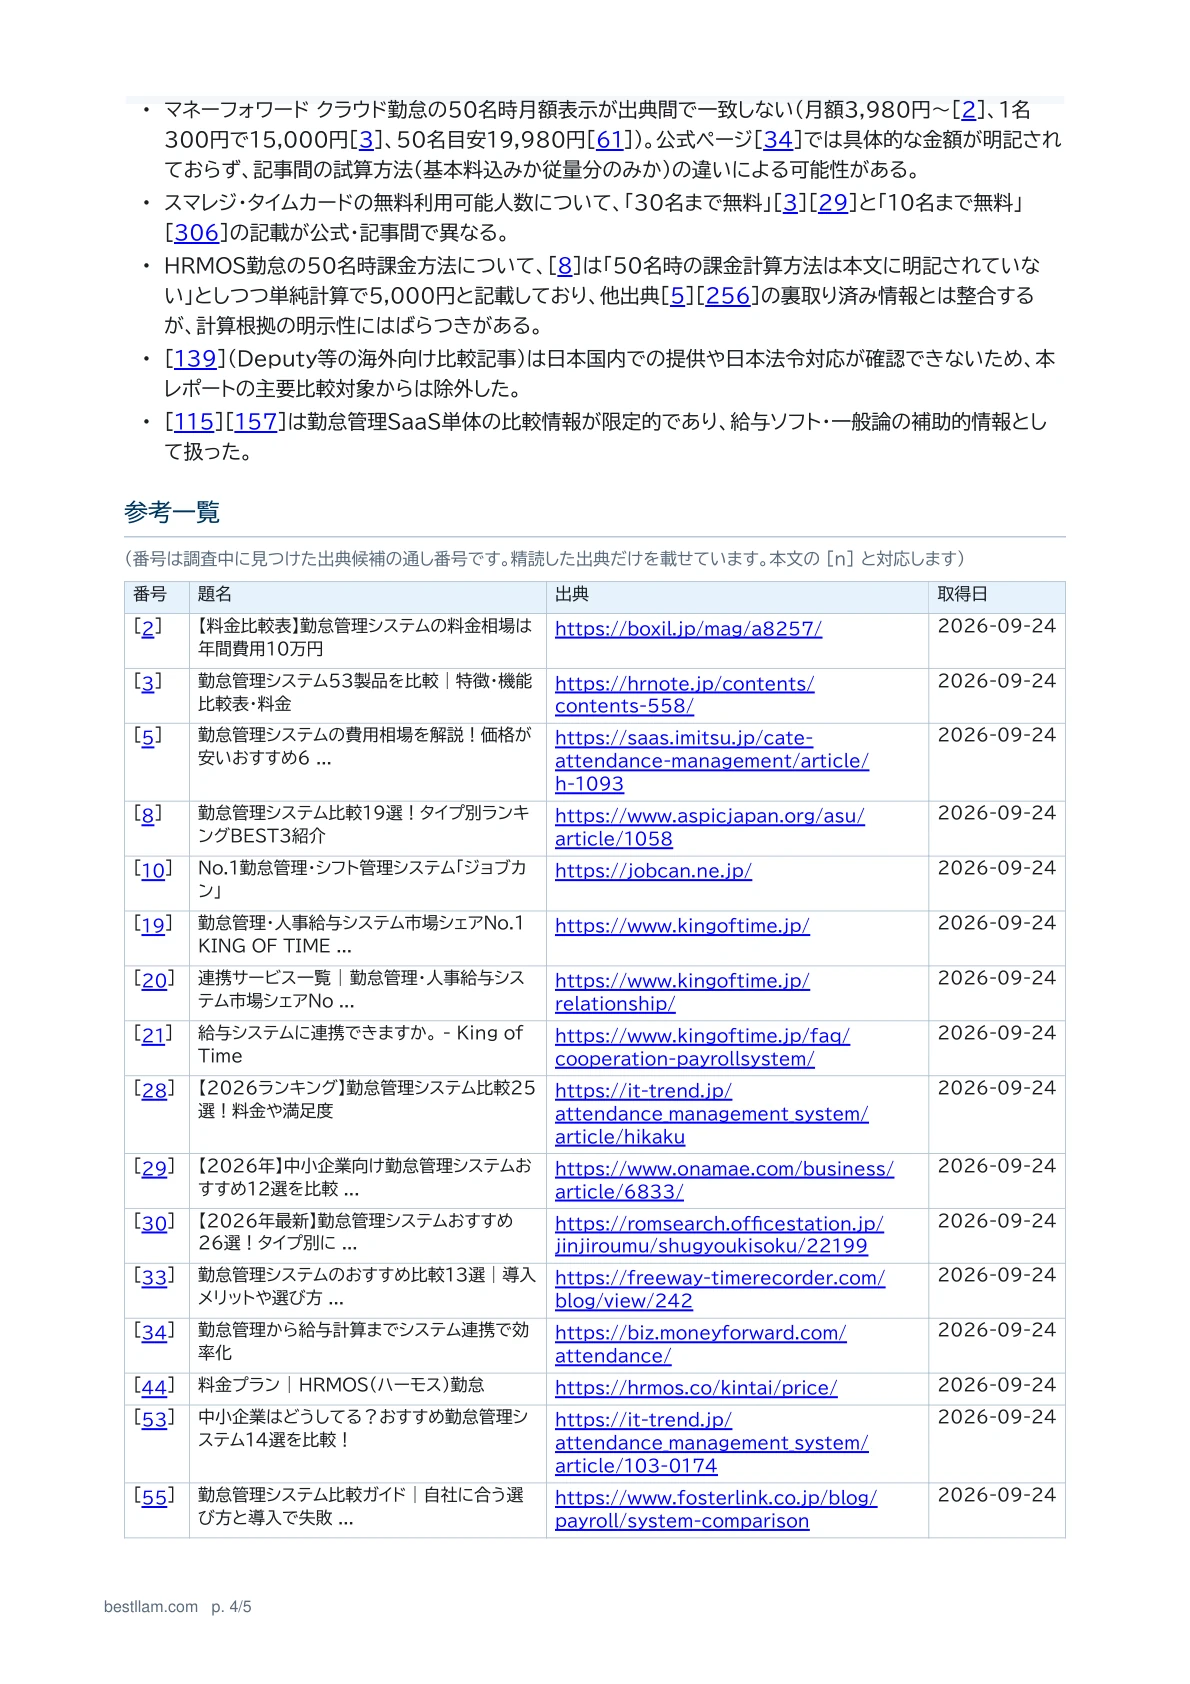Open the onamae.com article/6833 link
The height and width of the screenshot is (1684, 1190).
click(724, 1180)
